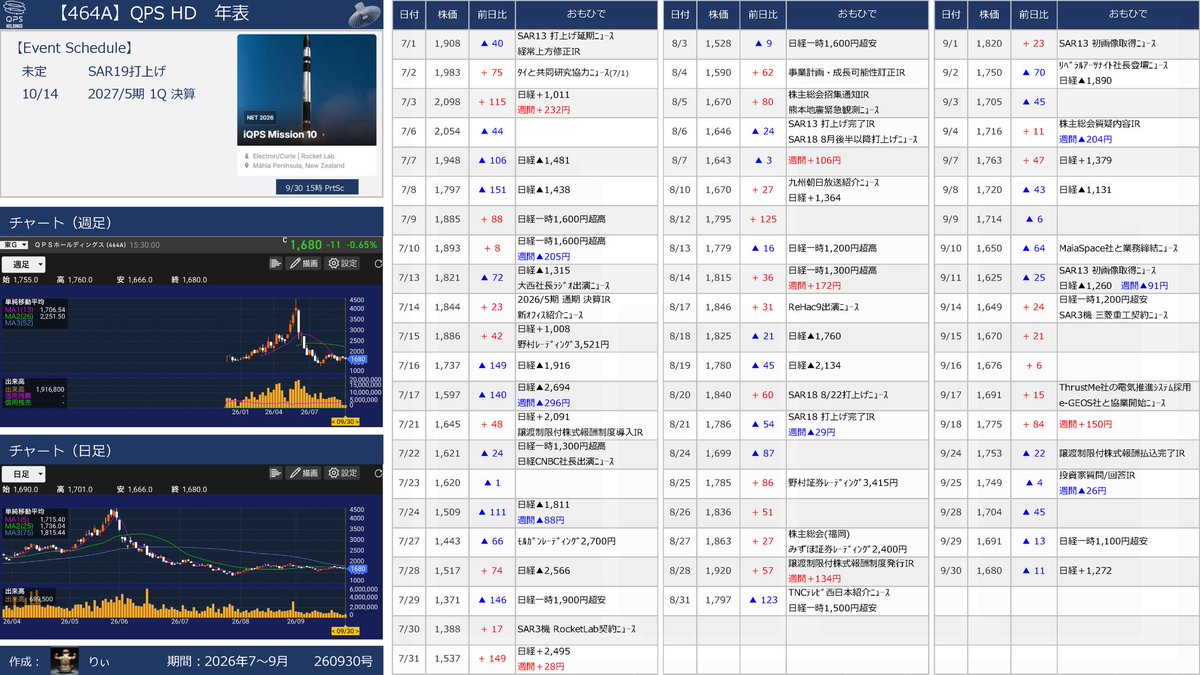Select the 描画 pencil tool on daily chart

(305, 473)
